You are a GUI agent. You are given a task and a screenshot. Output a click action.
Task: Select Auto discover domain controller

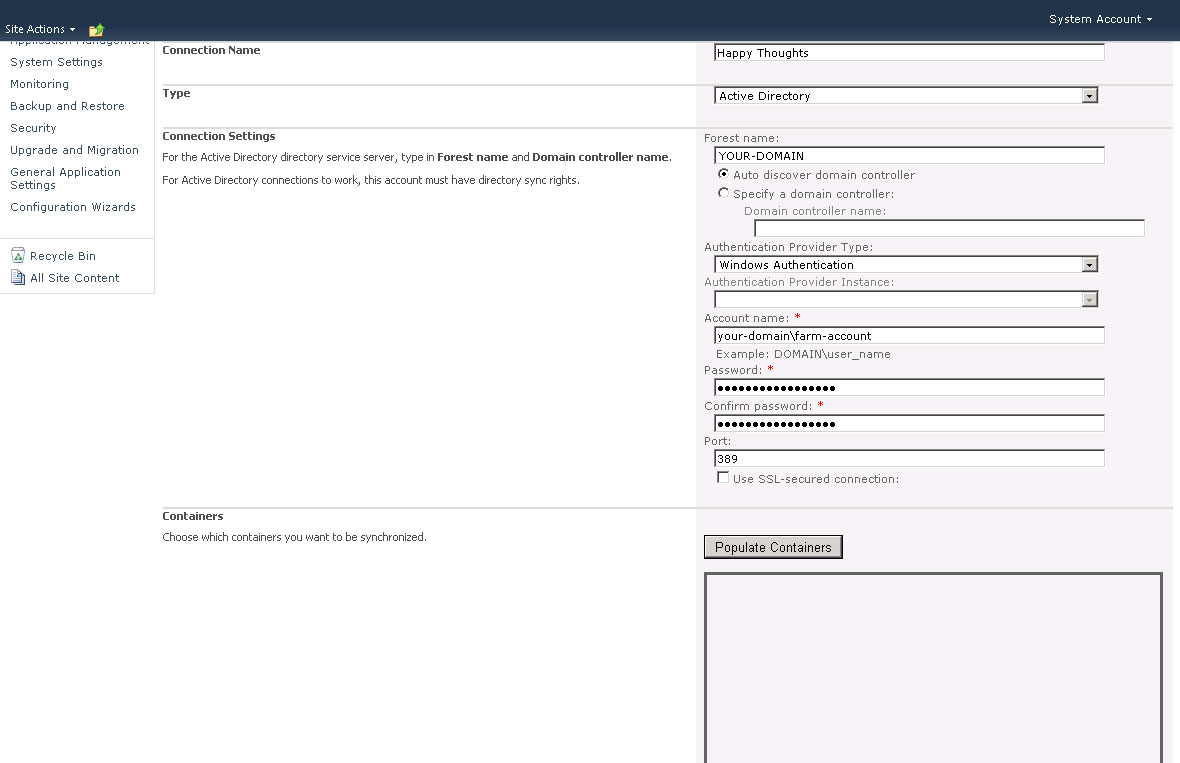(723, 174)
